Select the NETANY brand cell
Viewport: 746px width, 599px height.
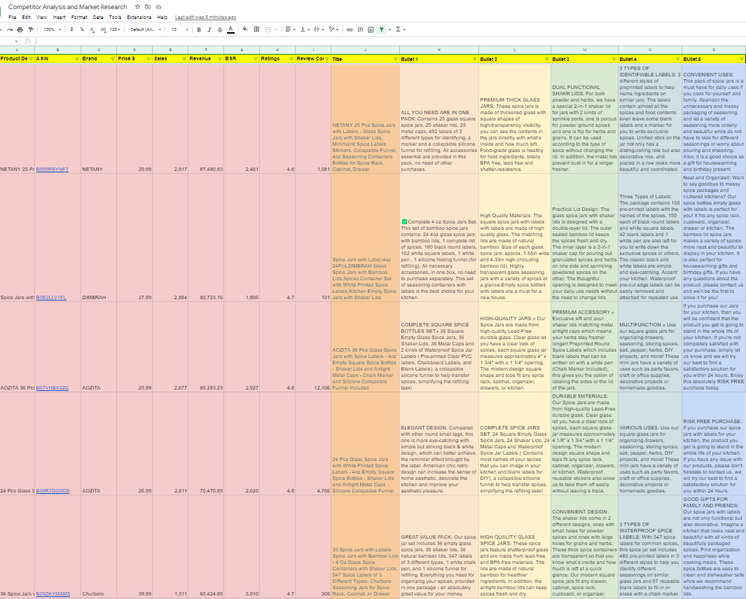point(98,119)
